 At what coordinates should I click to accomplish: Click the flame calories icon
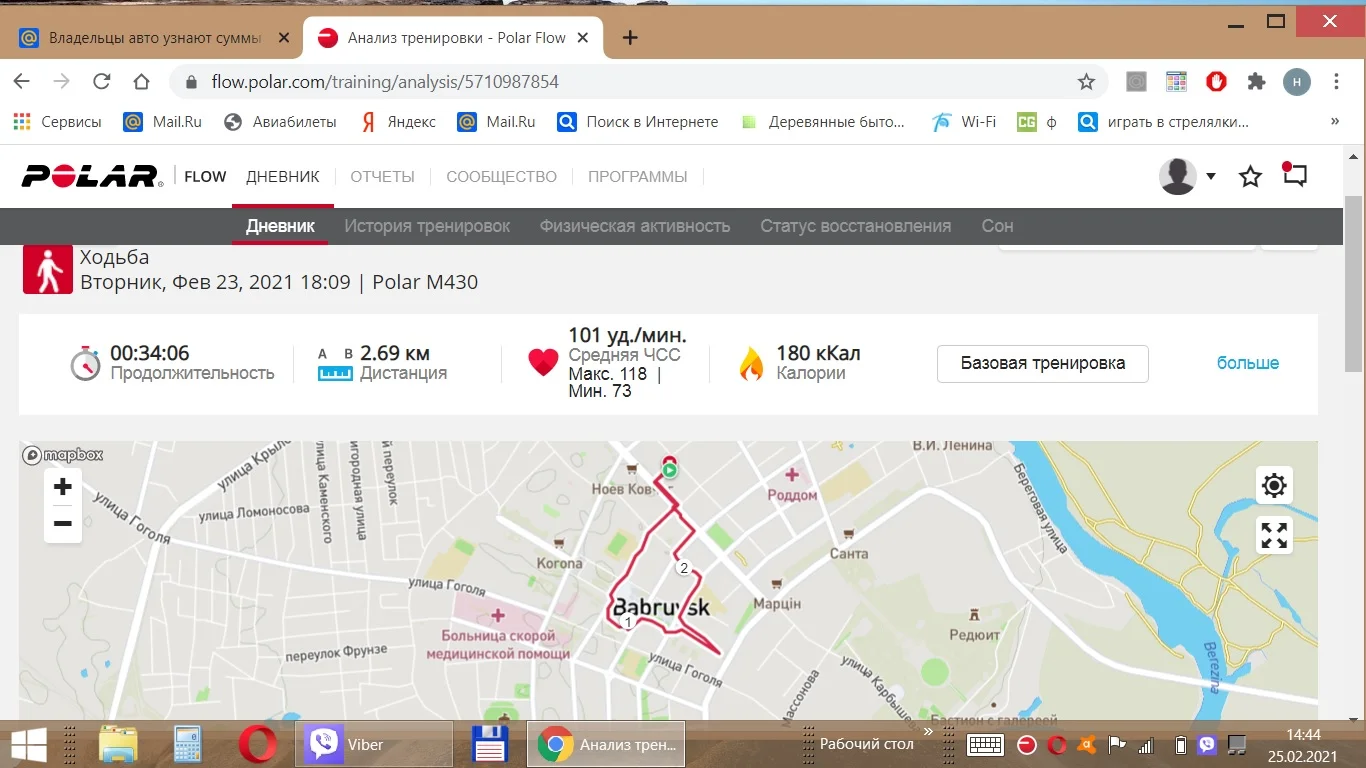(x=751, y=363)
